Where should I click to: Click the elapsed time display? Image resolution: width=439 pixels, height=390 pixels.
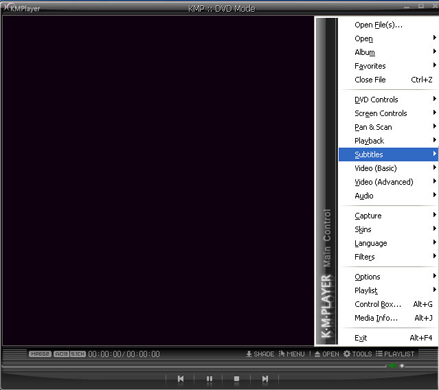[105, 354]
